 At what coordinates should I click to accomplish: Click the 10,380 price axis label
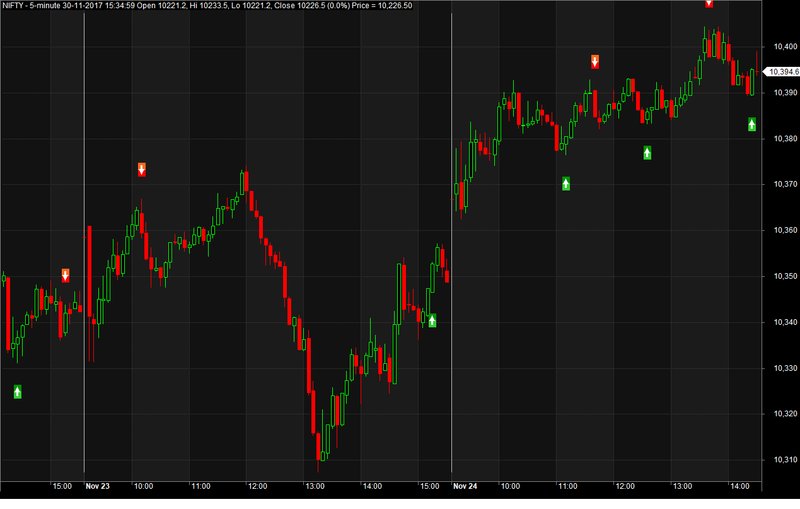click(785, 139)
